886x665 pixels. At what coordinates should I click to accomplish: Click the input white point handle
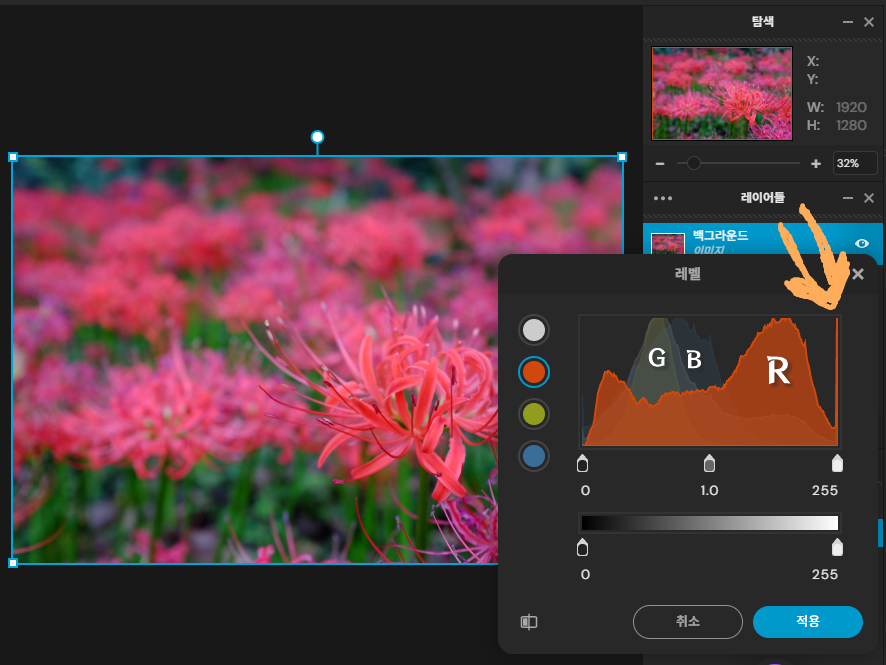[837, 463]
